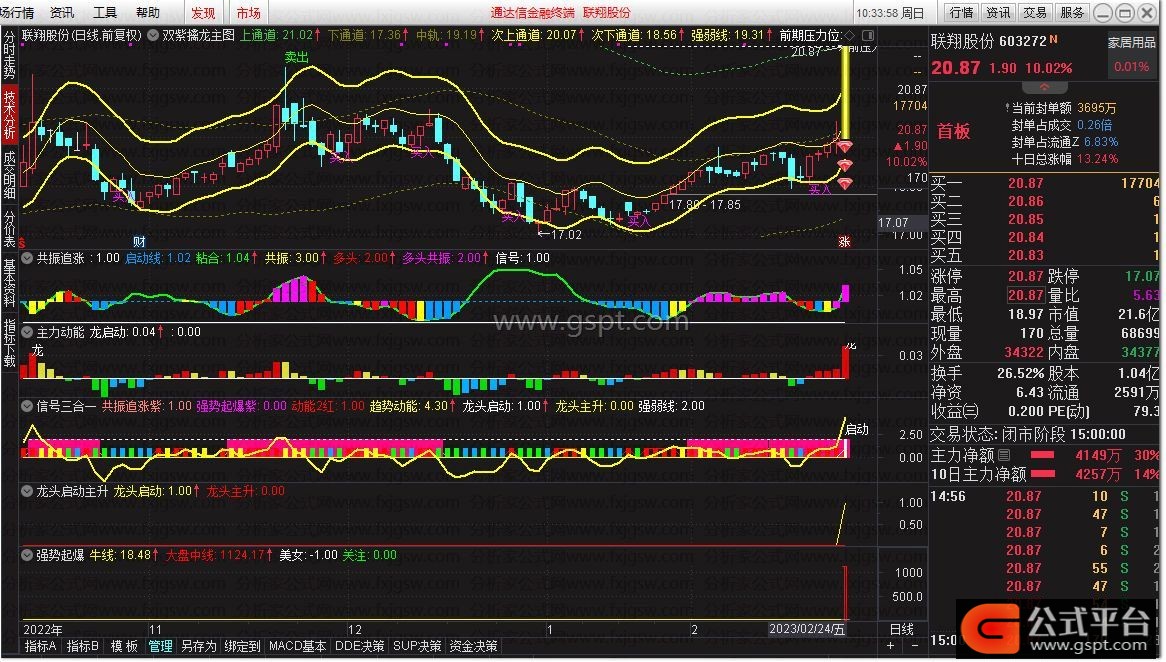Image resolution: width=1166 pixels, height=662 pixels.
Task: Click the 14:56 trade row
Action: pos(1045,496)
